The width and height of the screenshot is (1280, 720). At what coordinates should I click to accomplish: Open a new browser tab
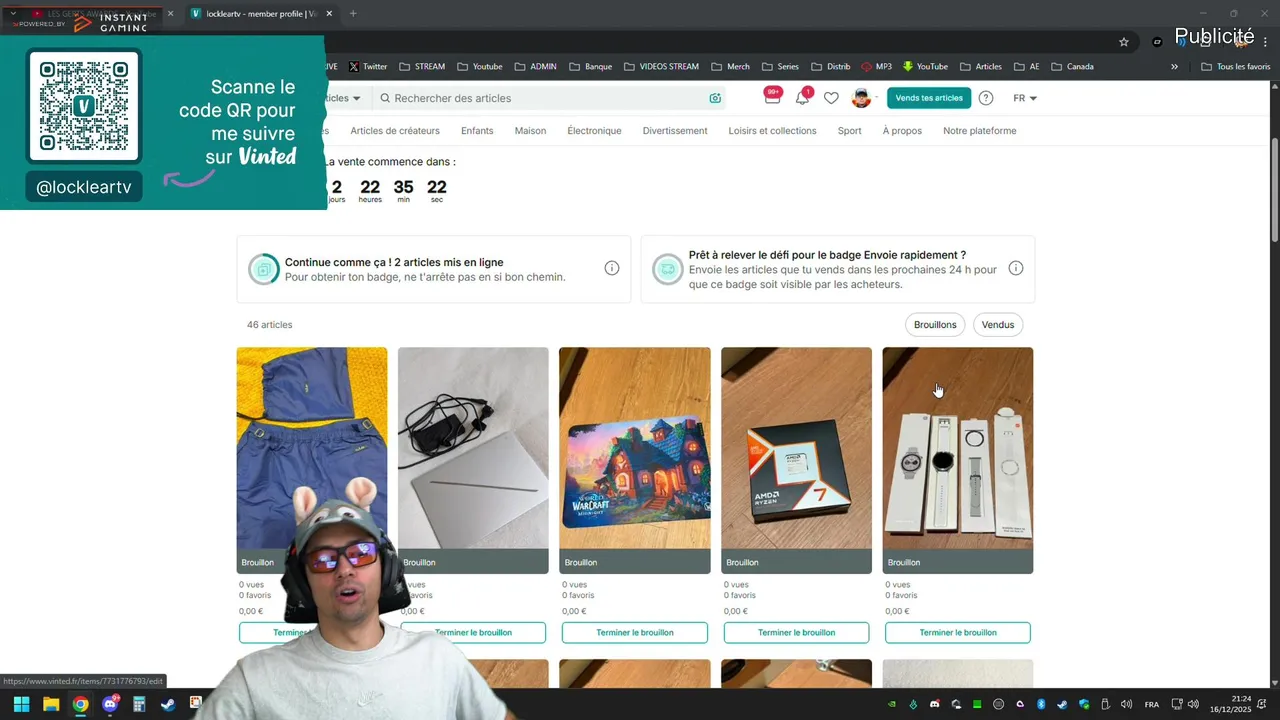pos(353,13)
